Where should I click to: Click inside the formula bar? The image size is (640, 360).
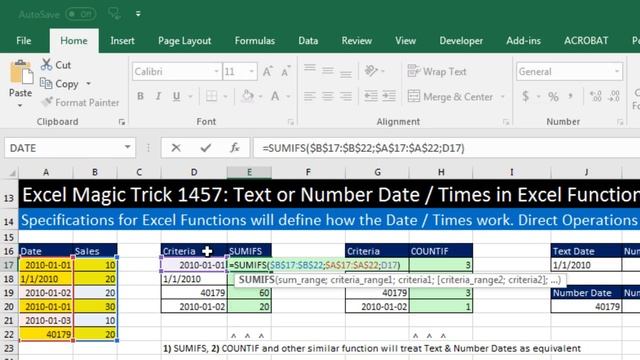click(x=447, y=148)
